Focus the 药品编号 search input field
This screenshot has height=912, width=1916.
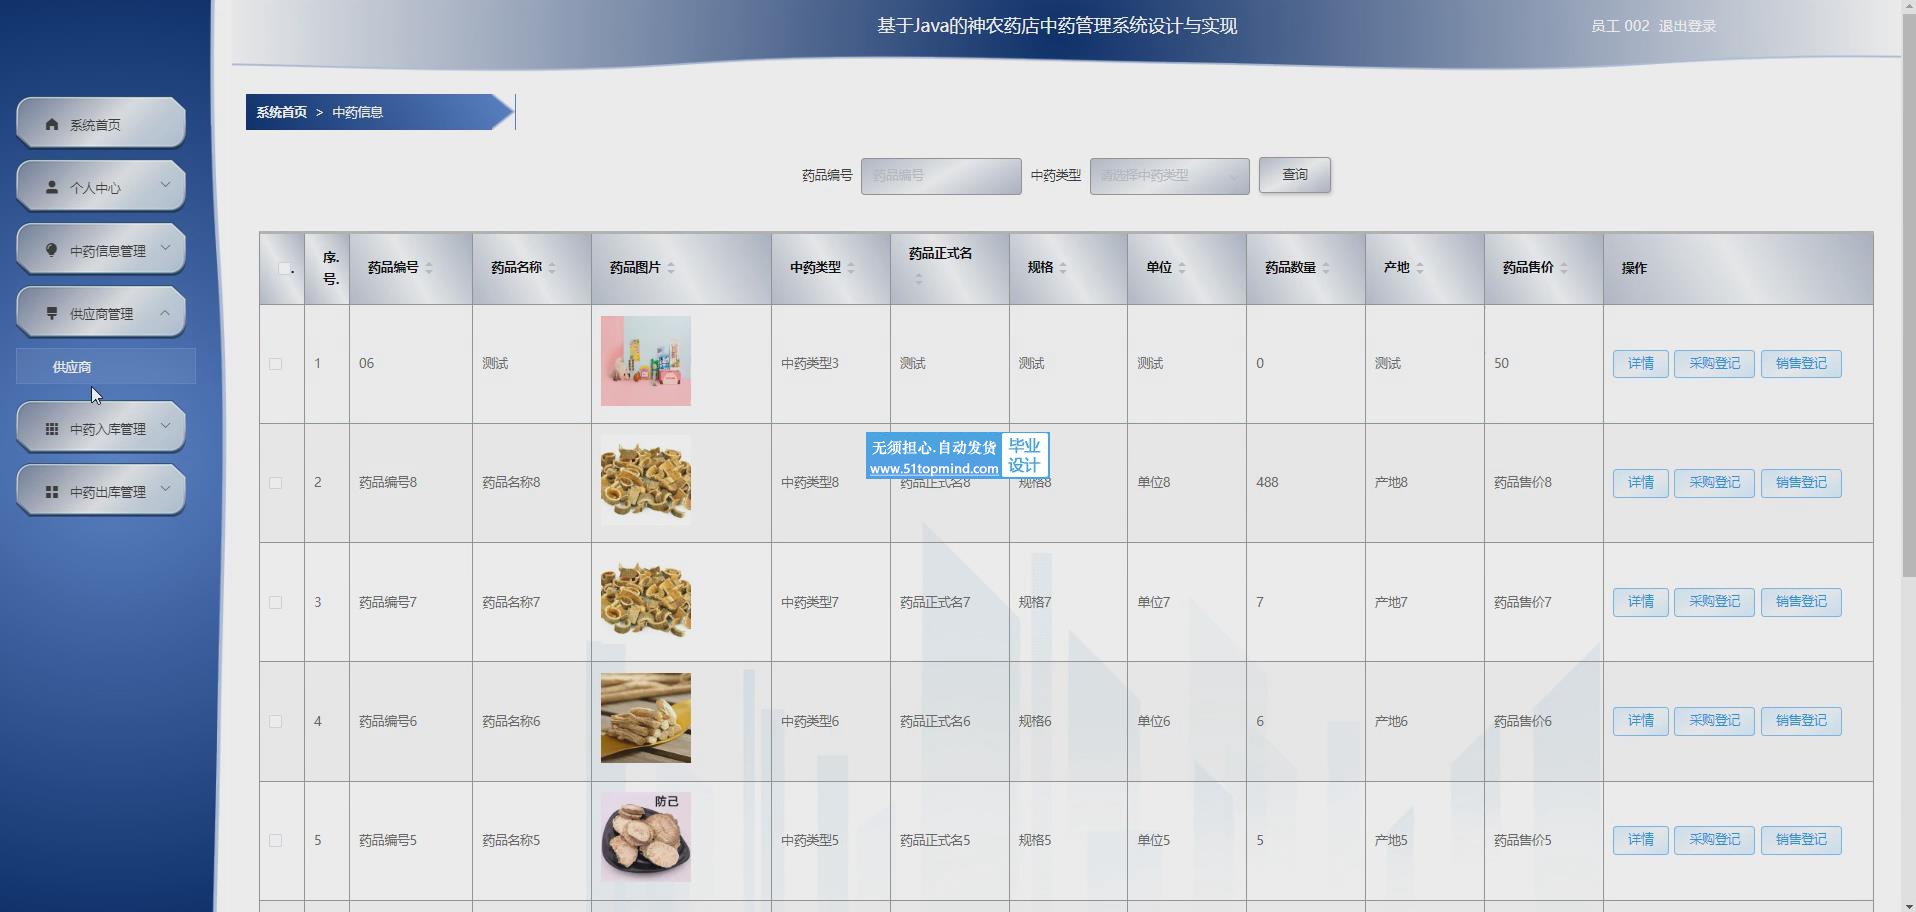pyautogui.click(x=941, y=176)
